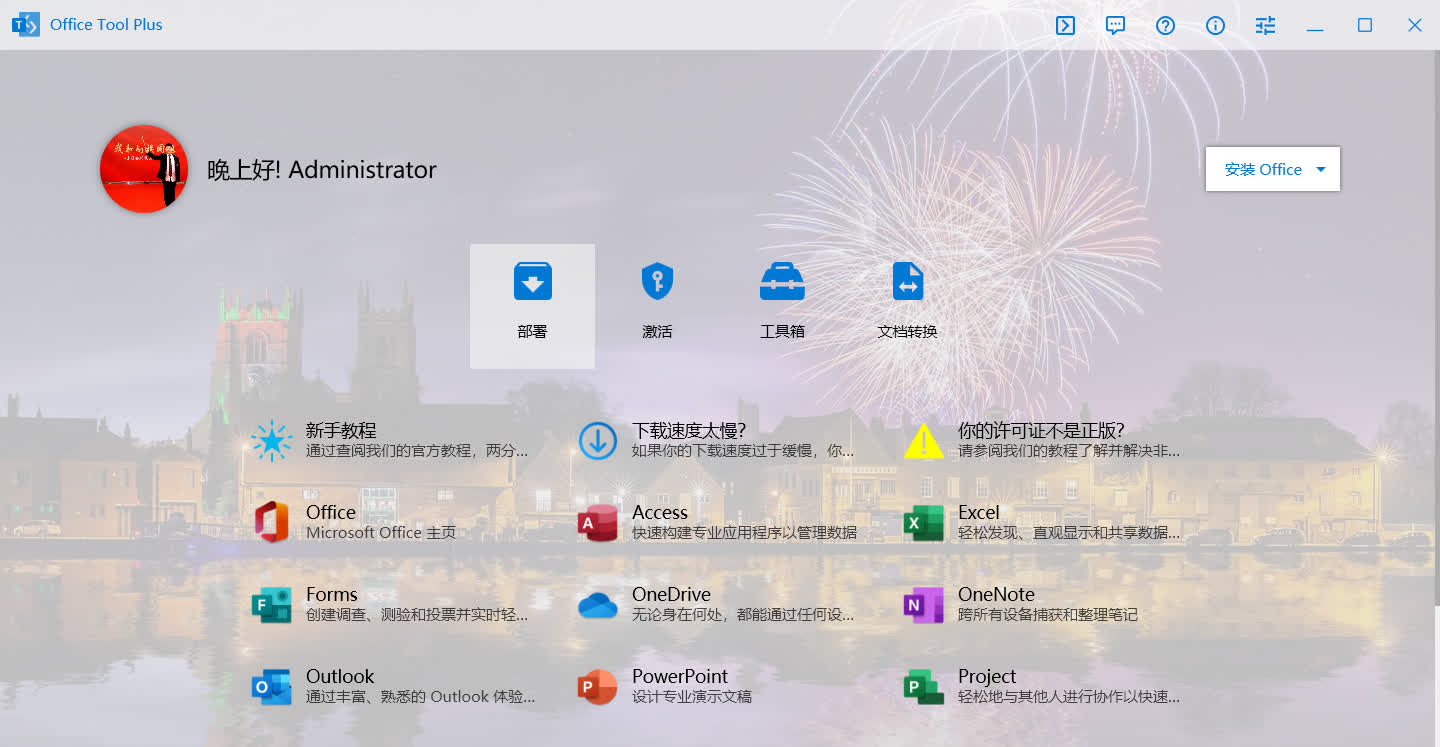Open the feedback chat bubble icon
1440x747 pixels.
point(1115,26)
